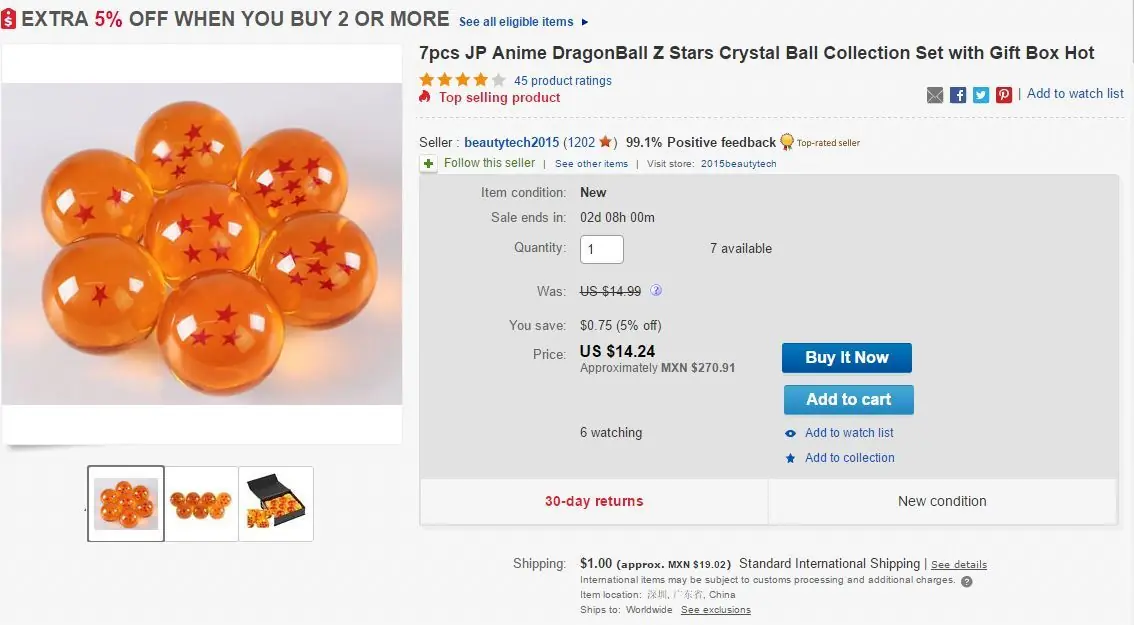Expand shipping See details link

point(959,564)
